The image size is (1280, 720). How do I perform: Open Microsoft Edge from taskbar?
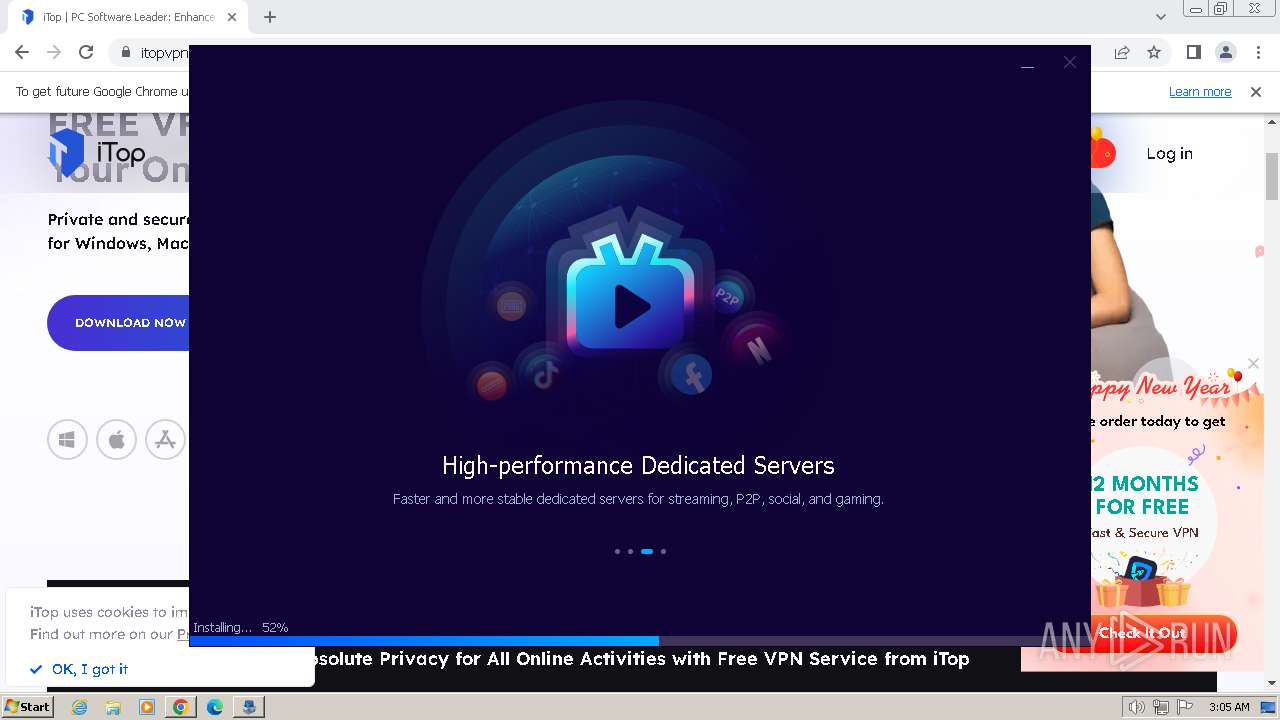(x=215, y=707)
